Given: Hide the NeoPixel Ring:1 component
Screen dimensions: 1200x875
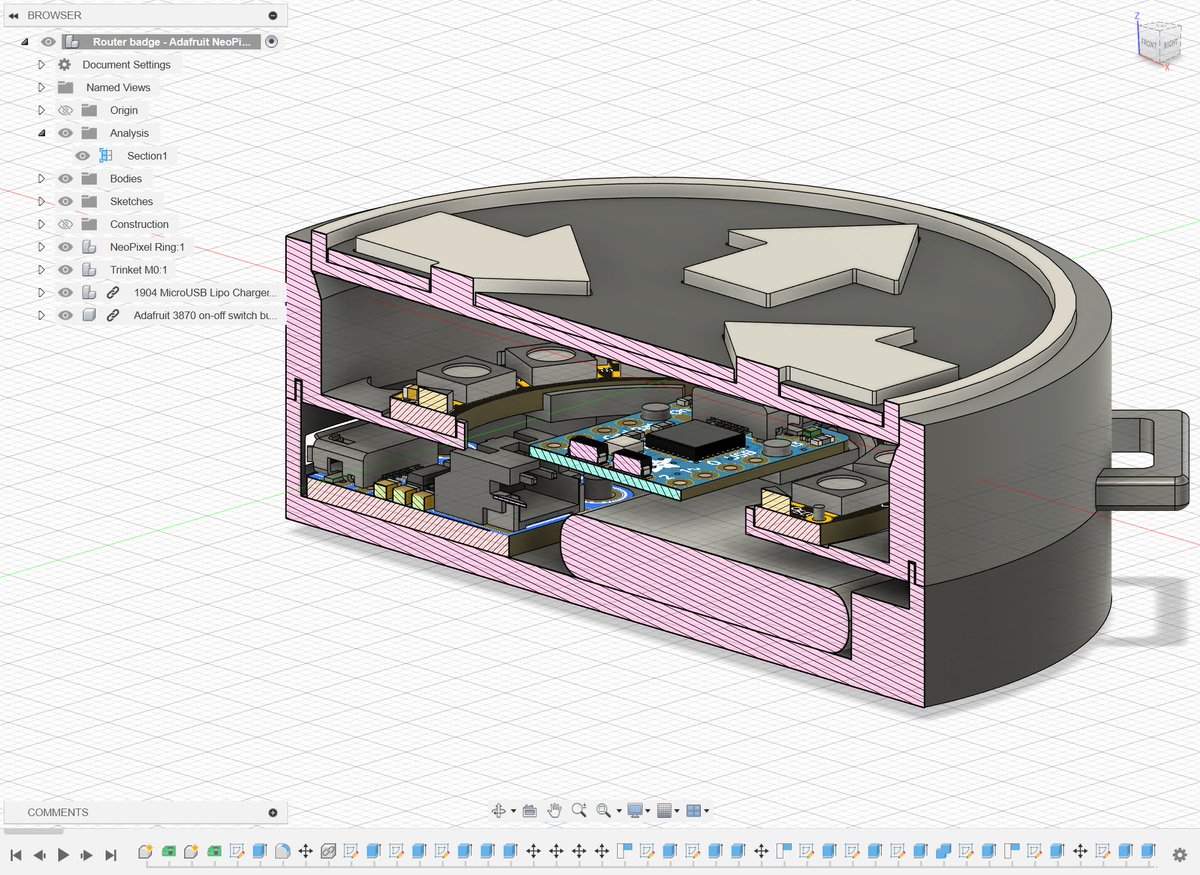Looking at the screenshot, I should tap(65, 247).
